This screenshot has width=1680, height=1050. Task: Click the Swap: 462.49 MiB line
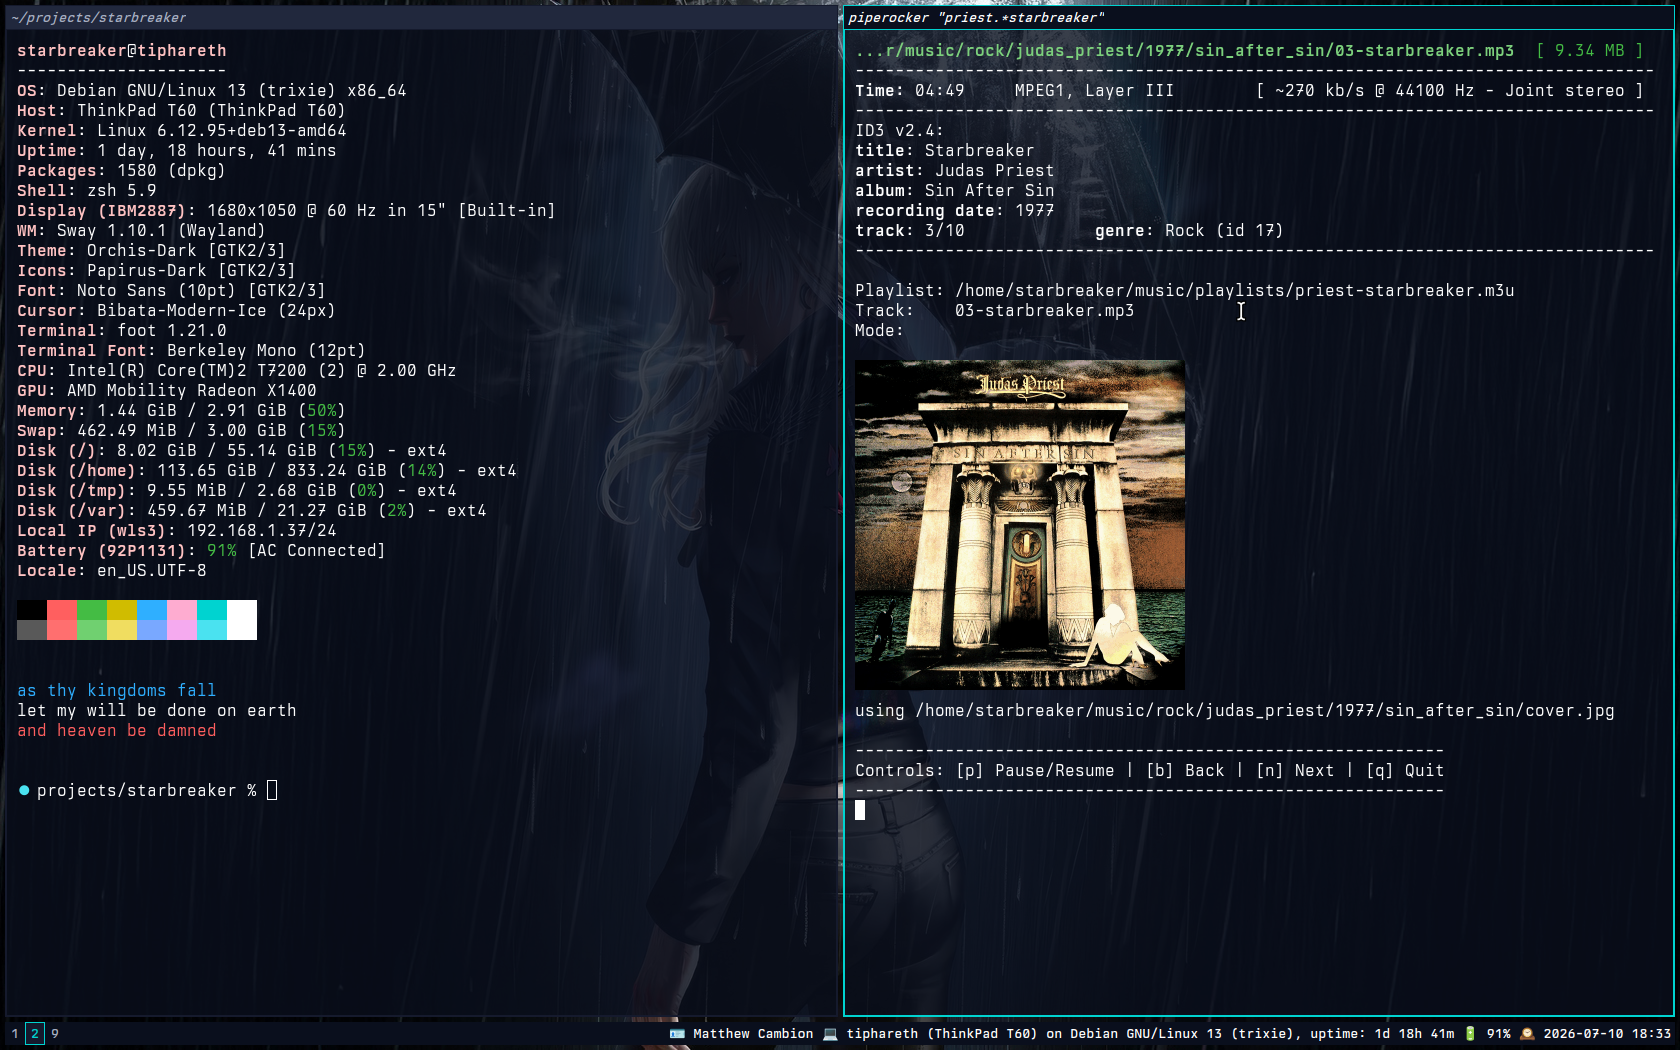coord(181,430)
